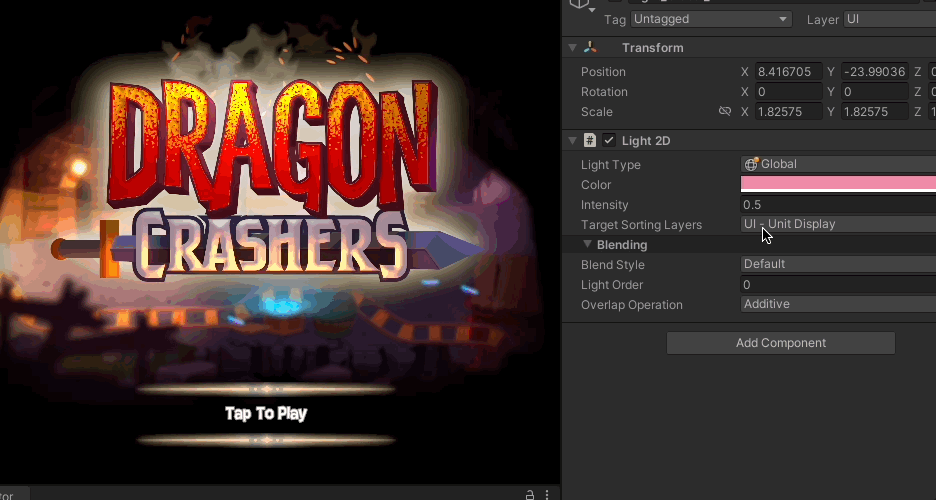This screenshot has height=500, width=936.
Task: Click the Overlap Operation label
Action: (632, 305)
